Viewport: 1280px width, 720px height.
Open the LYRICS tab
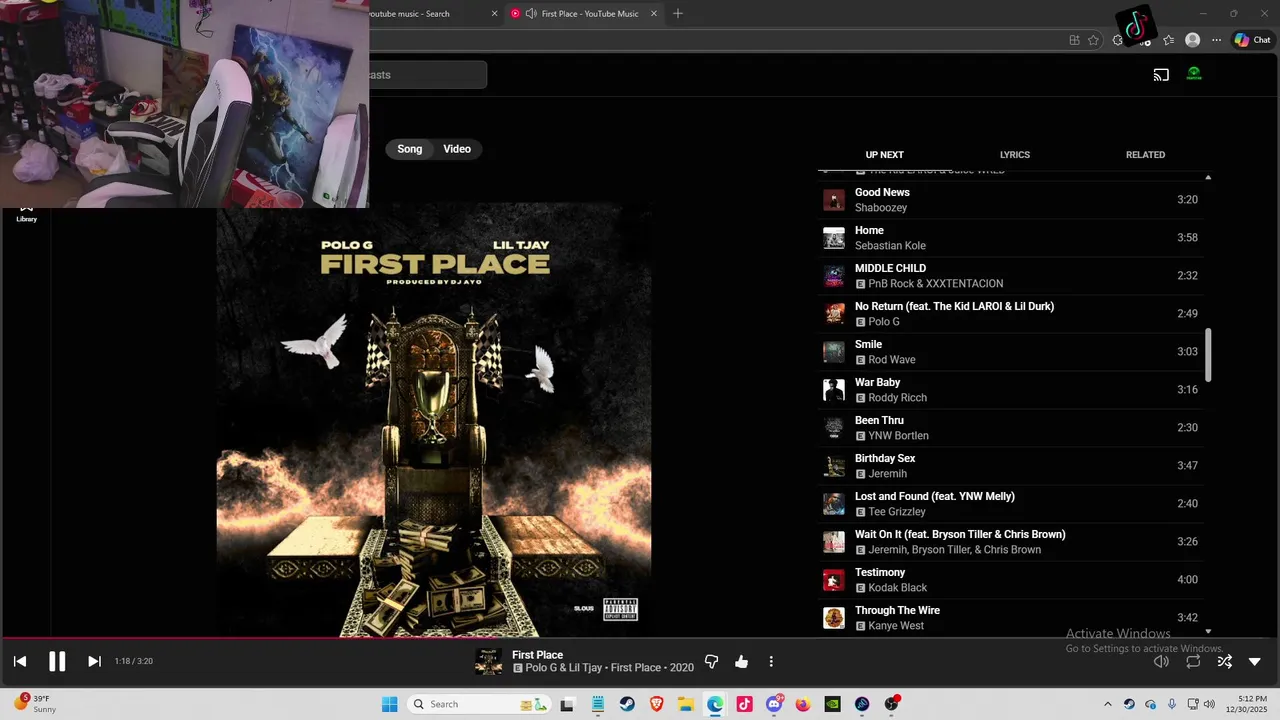click(x=1015, y=155)
